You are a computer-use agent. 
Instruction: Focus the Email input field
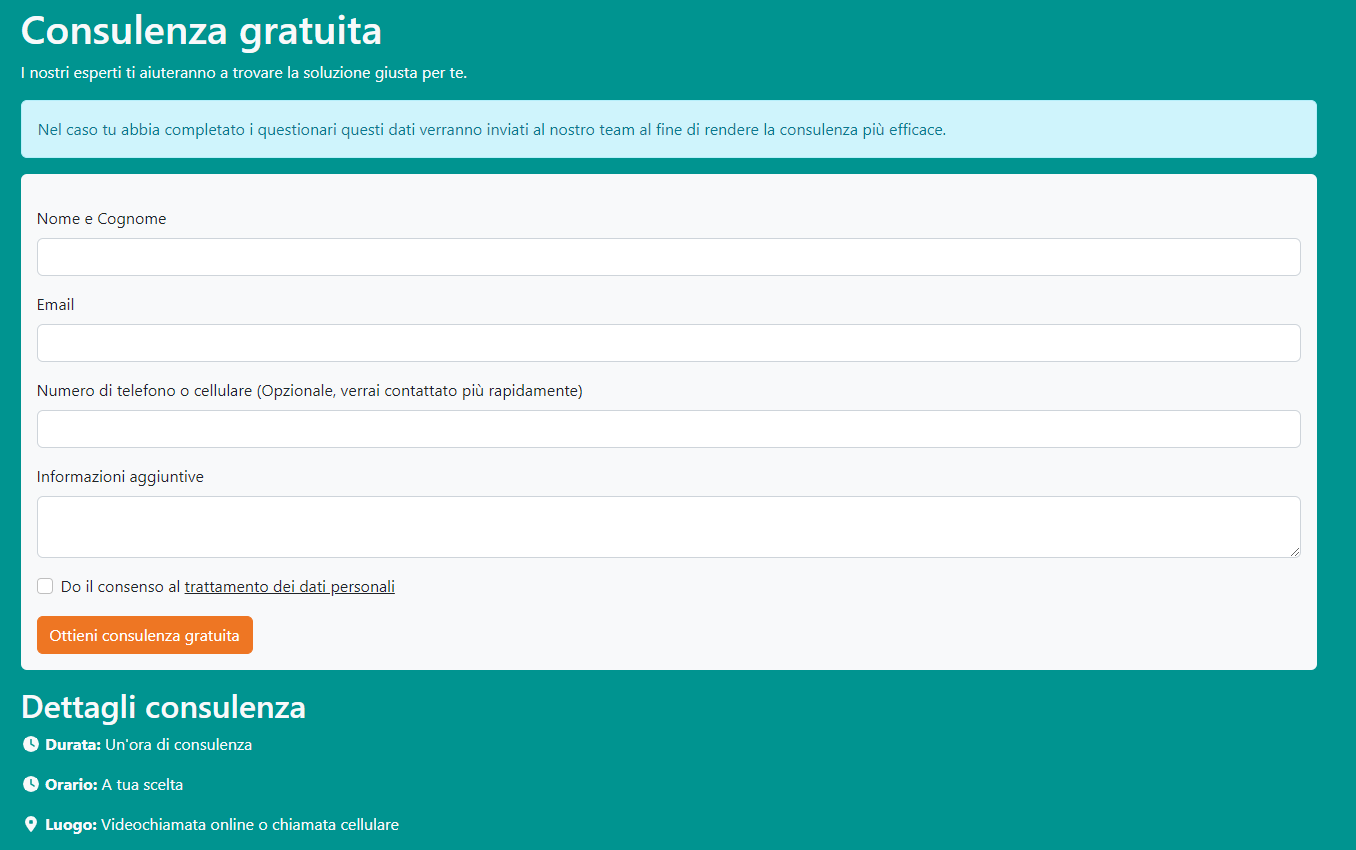pos(668,343)
